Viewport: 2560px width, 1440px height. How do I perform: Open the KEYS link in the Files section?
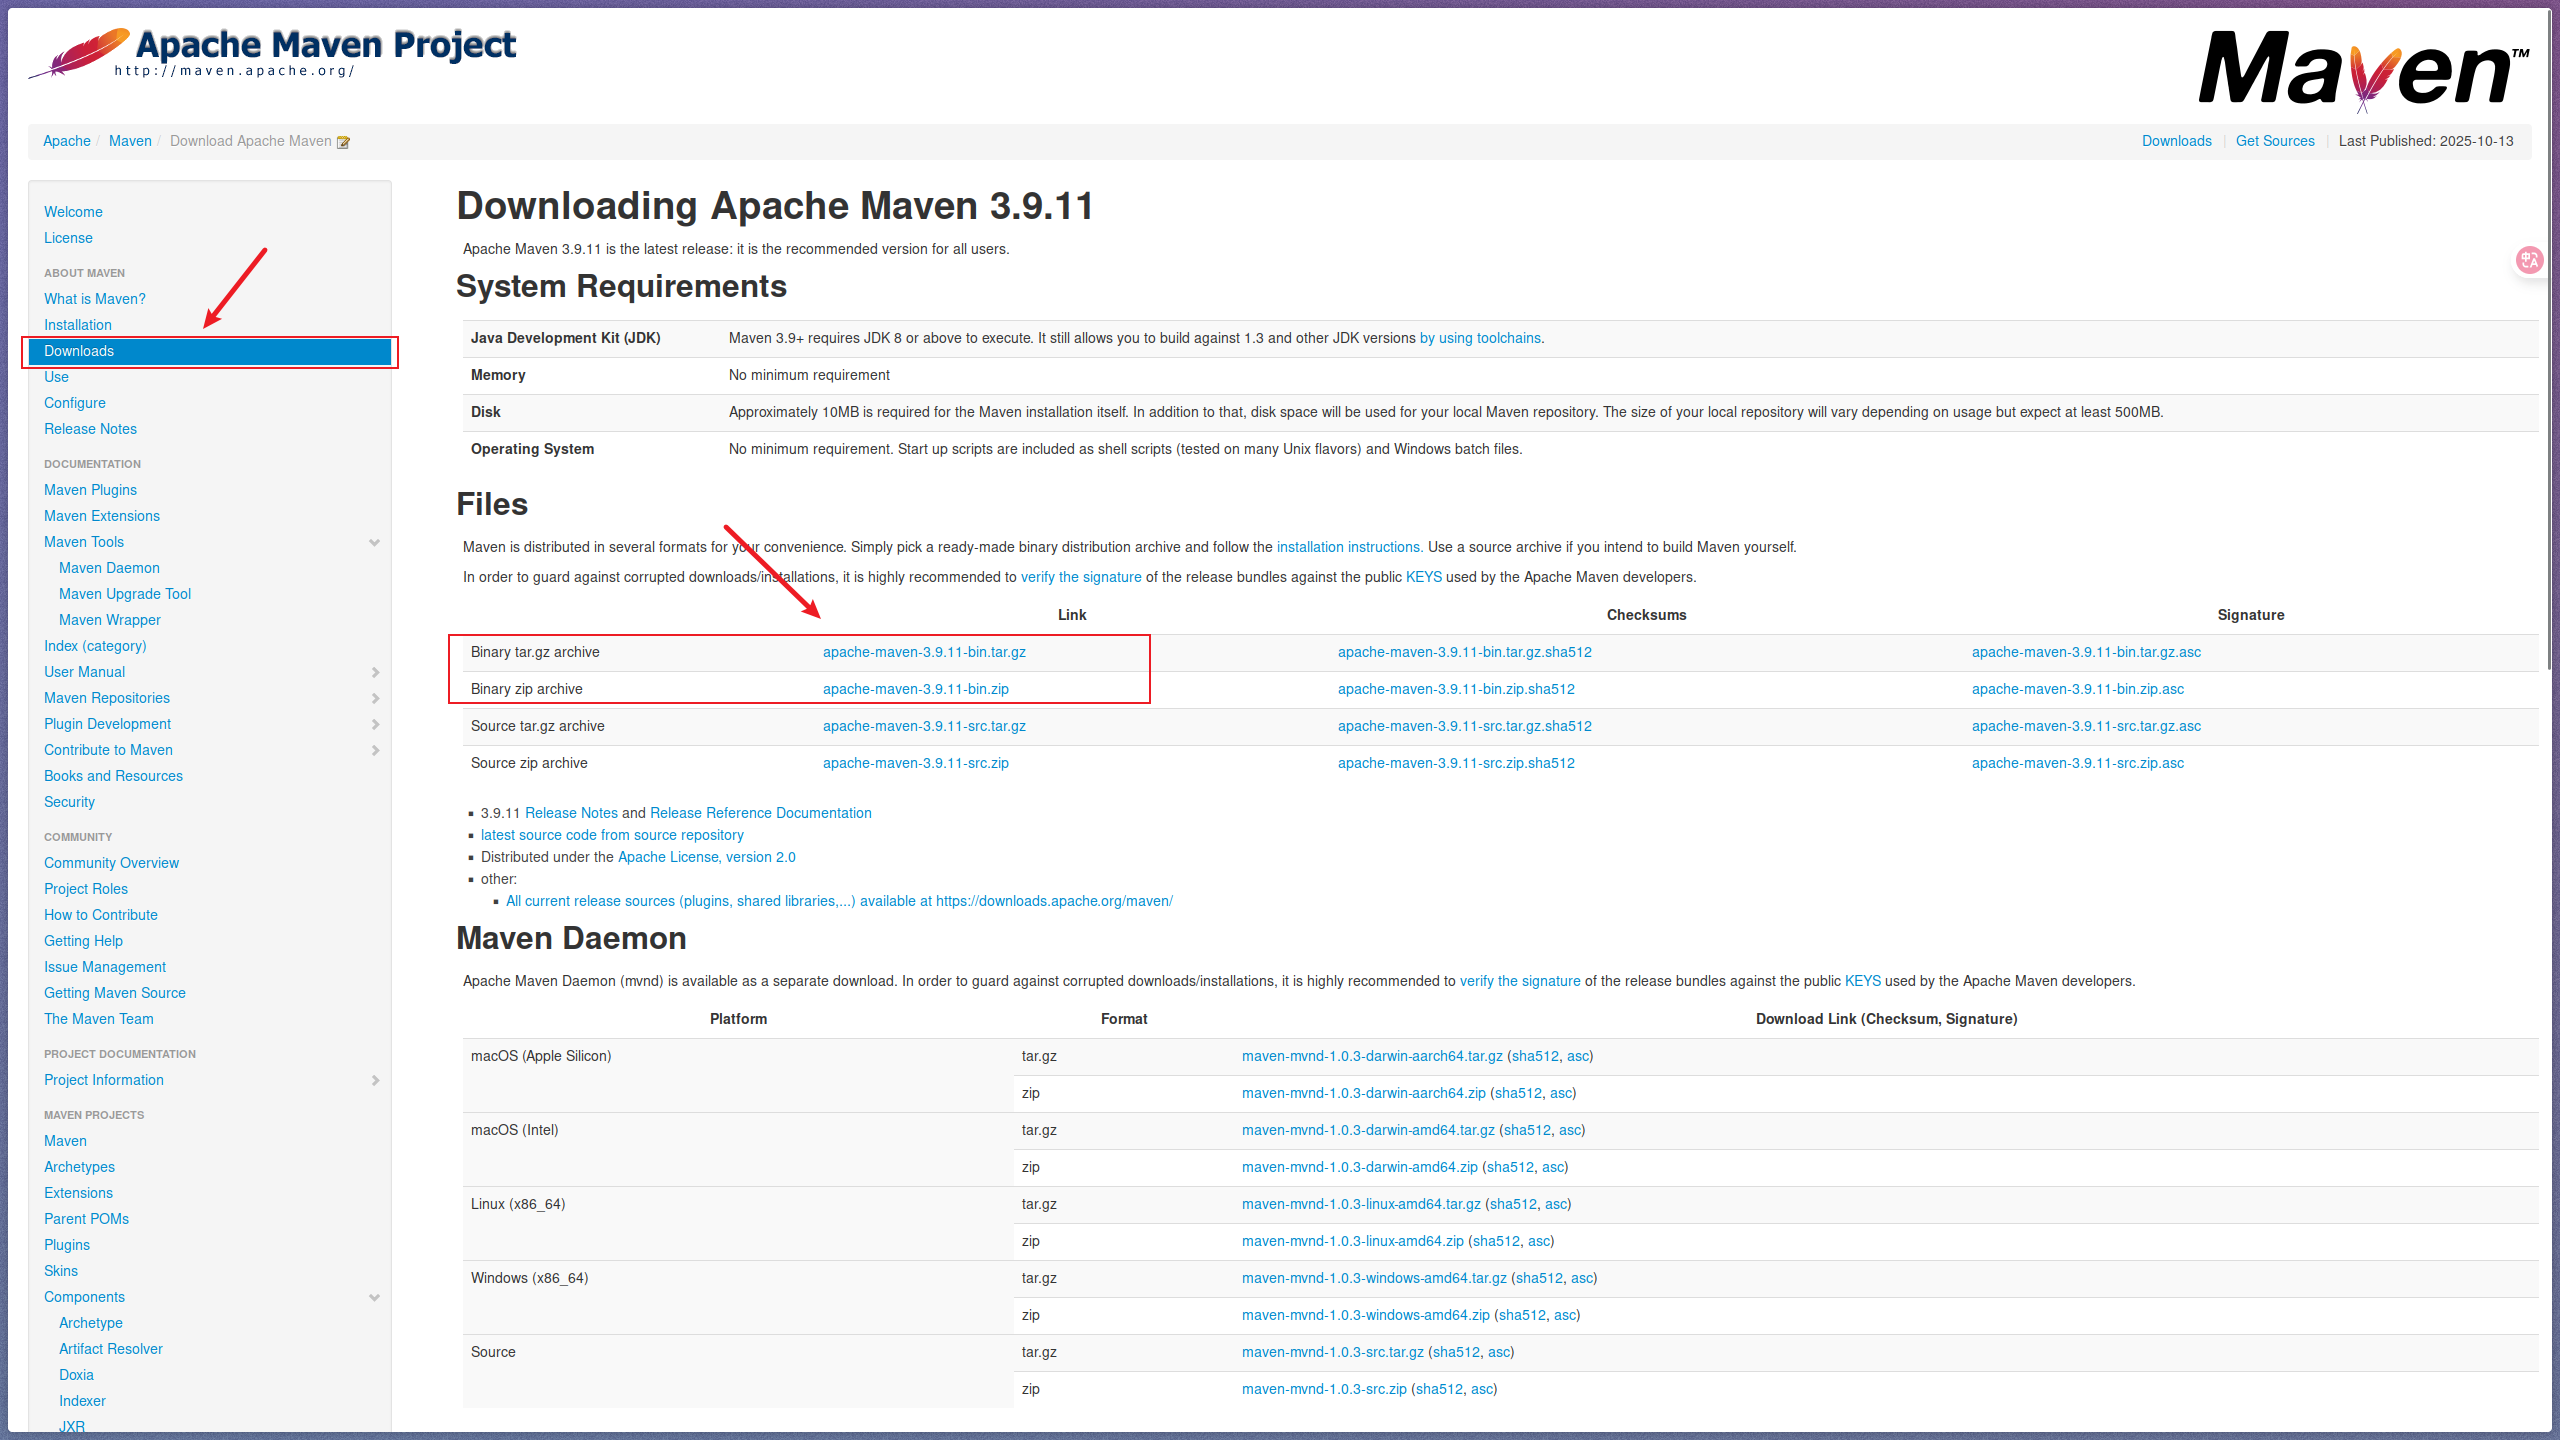point(1423,577)
